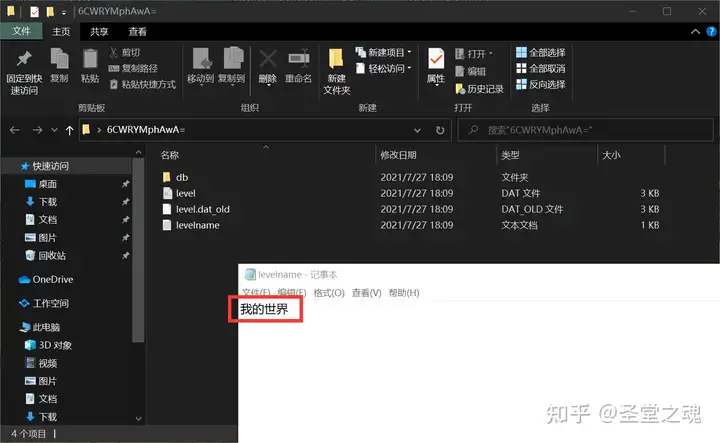Open the quick access toolbar customize arrow
This screenshot has height=443, width=720.
(x=64, y=12)
